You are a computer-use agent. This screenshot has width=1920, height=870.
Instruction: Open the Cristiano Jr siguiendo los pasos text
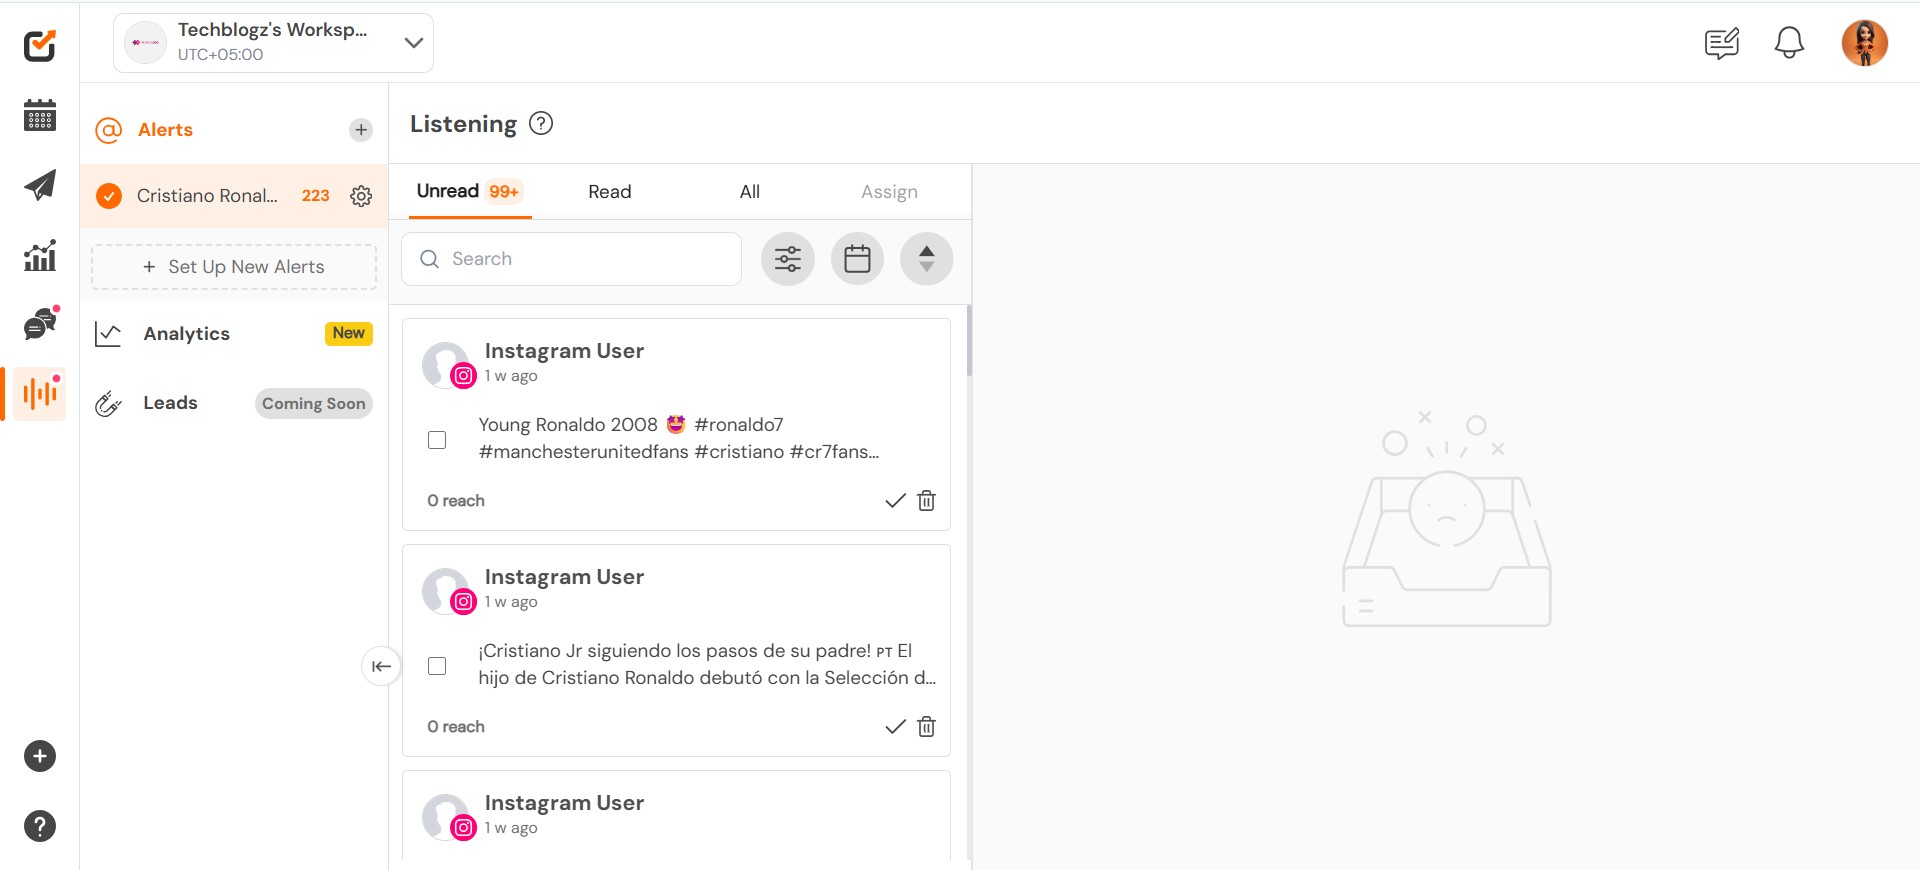[x=707, y=664]
